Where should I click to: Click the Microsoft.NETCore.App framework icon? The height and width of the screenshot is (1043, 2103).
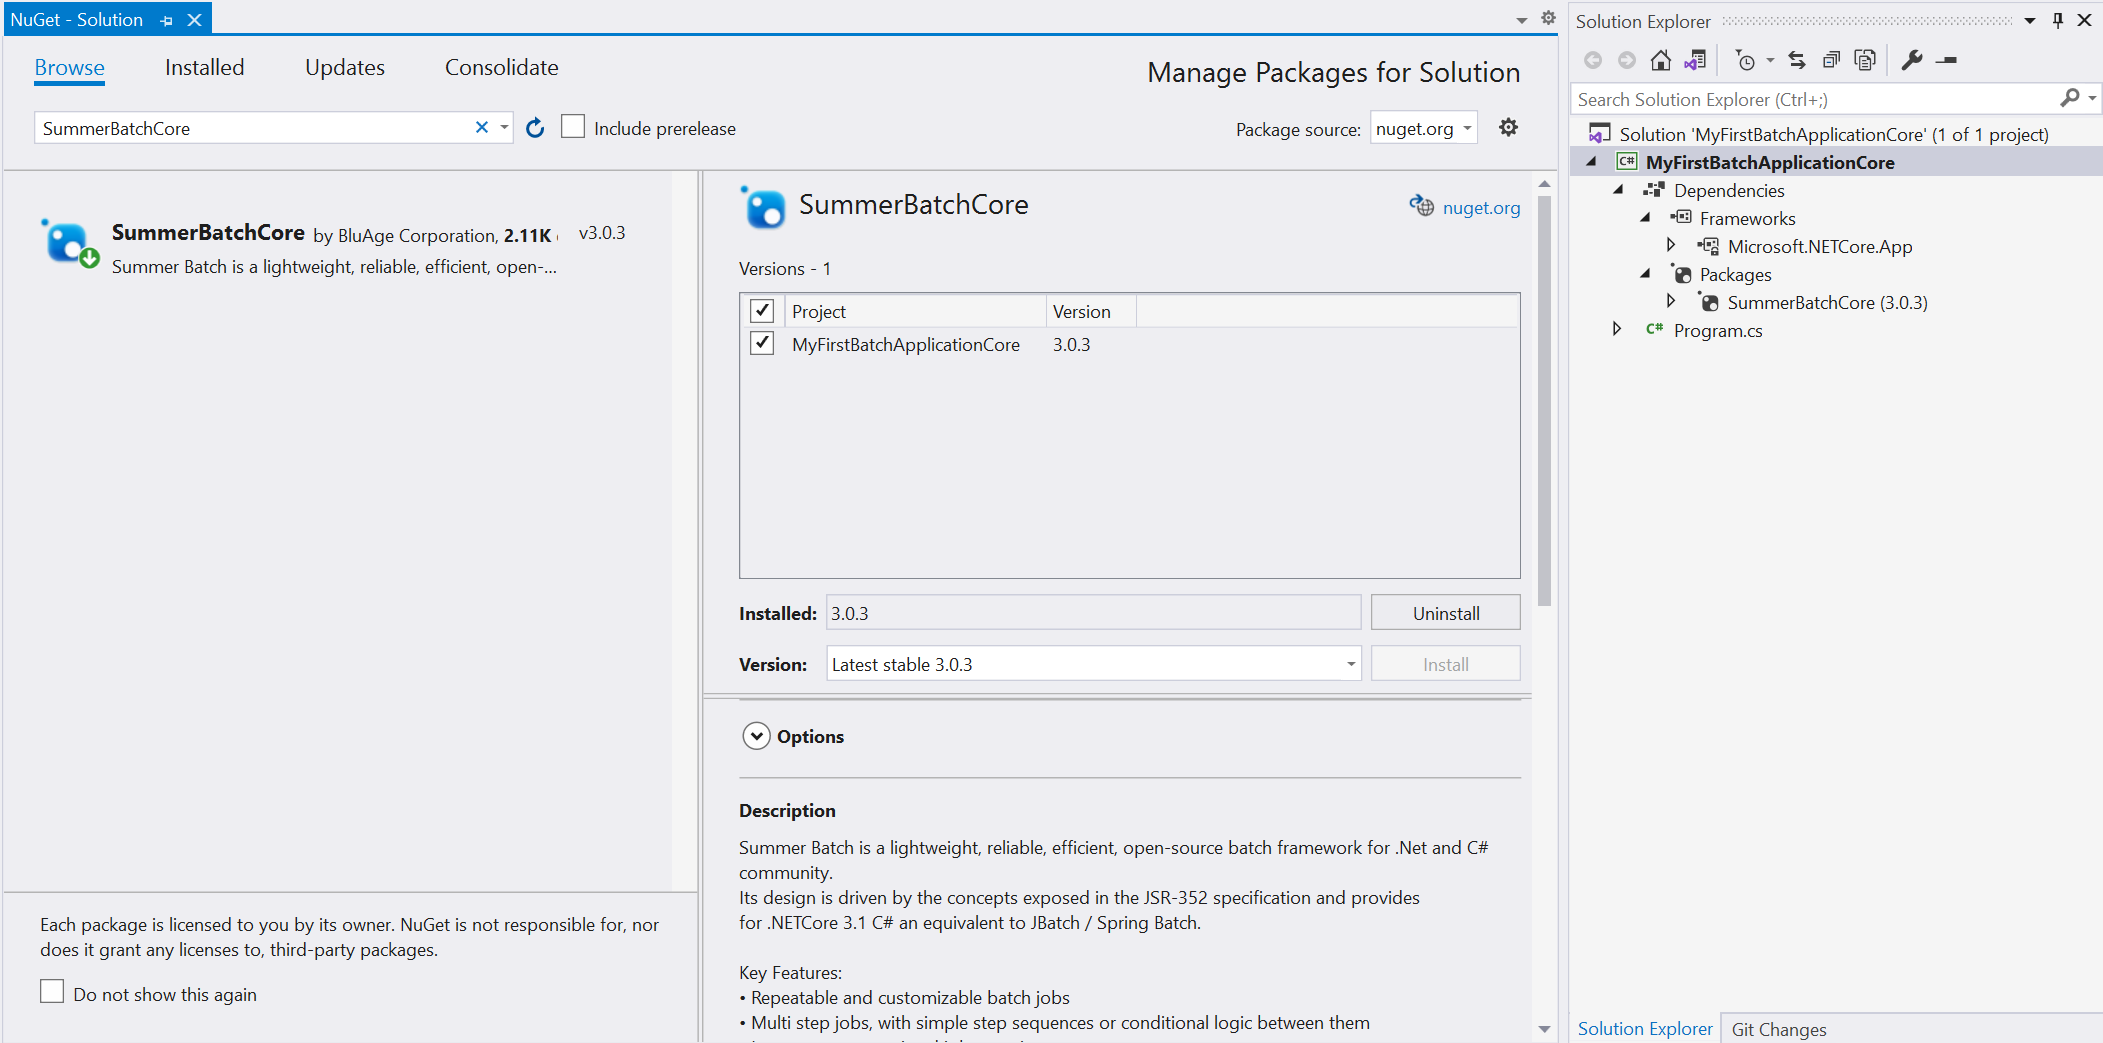pos(1708,245)
